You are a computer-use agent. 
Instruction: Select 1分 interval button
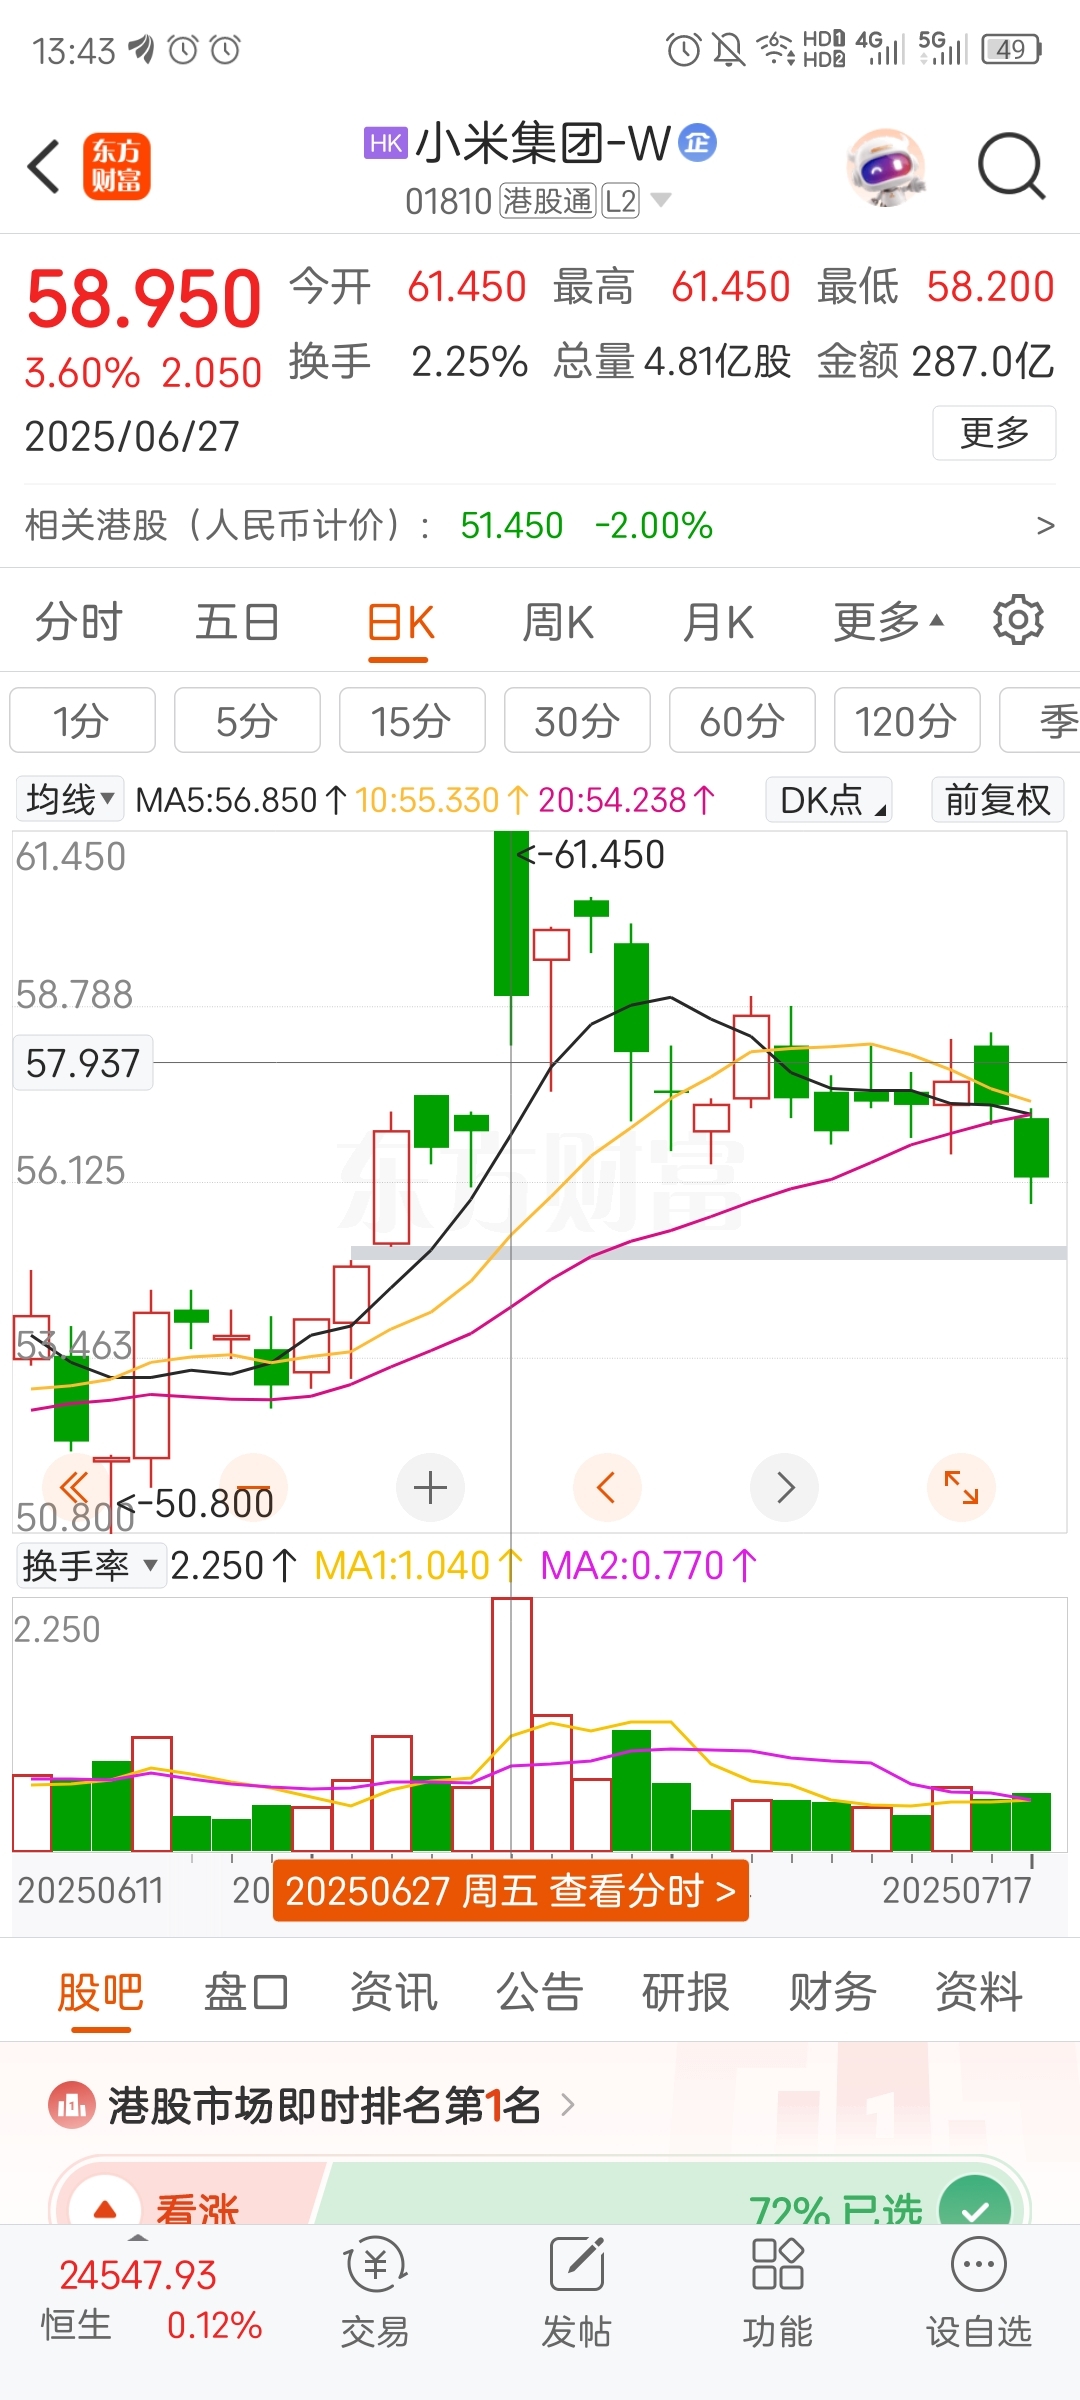[82, 720]
